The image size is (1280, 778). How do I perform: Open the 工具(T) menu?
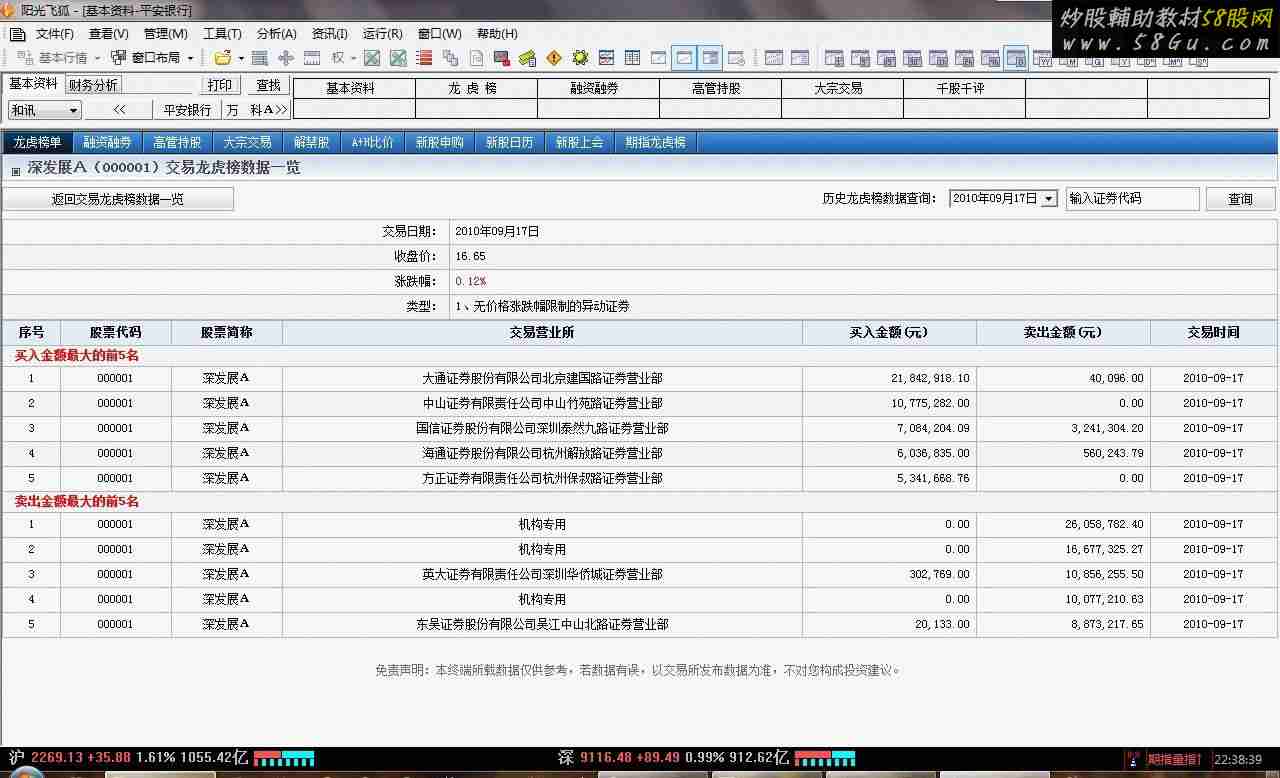tap(222, 34)
